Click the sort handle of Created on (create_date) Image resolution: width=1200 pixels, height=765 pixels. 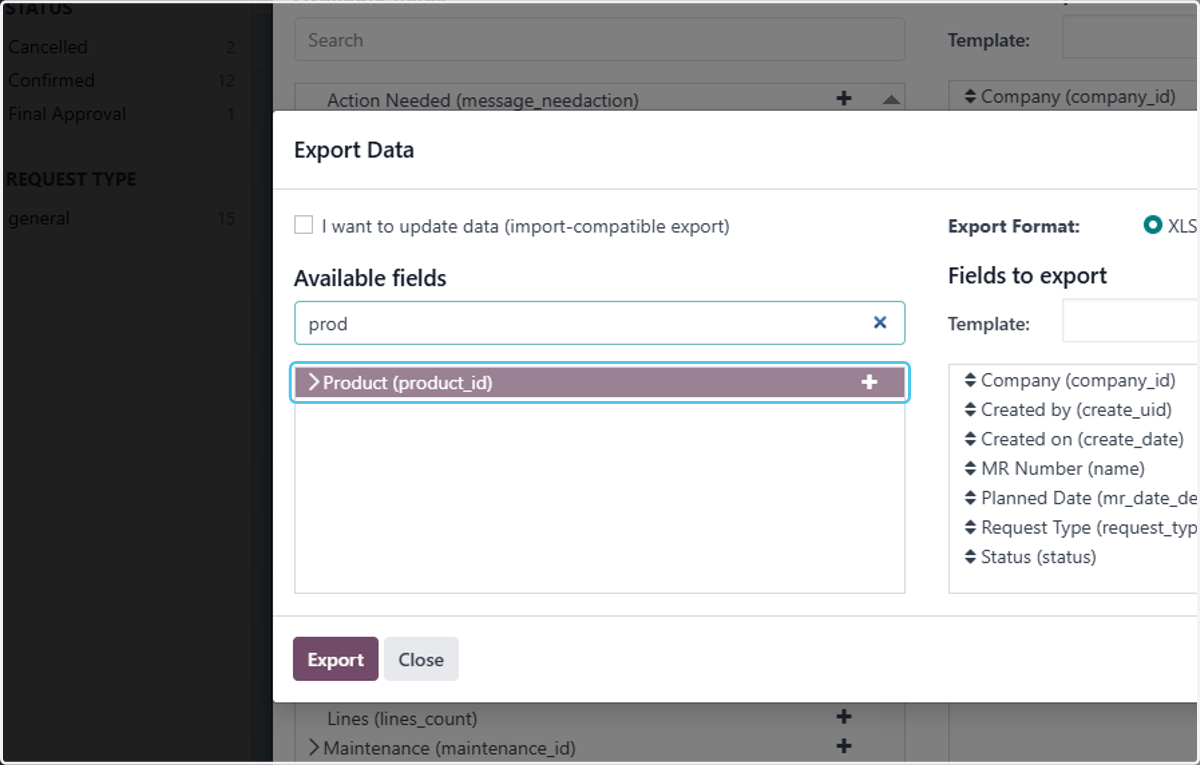(x=970, y=439)
